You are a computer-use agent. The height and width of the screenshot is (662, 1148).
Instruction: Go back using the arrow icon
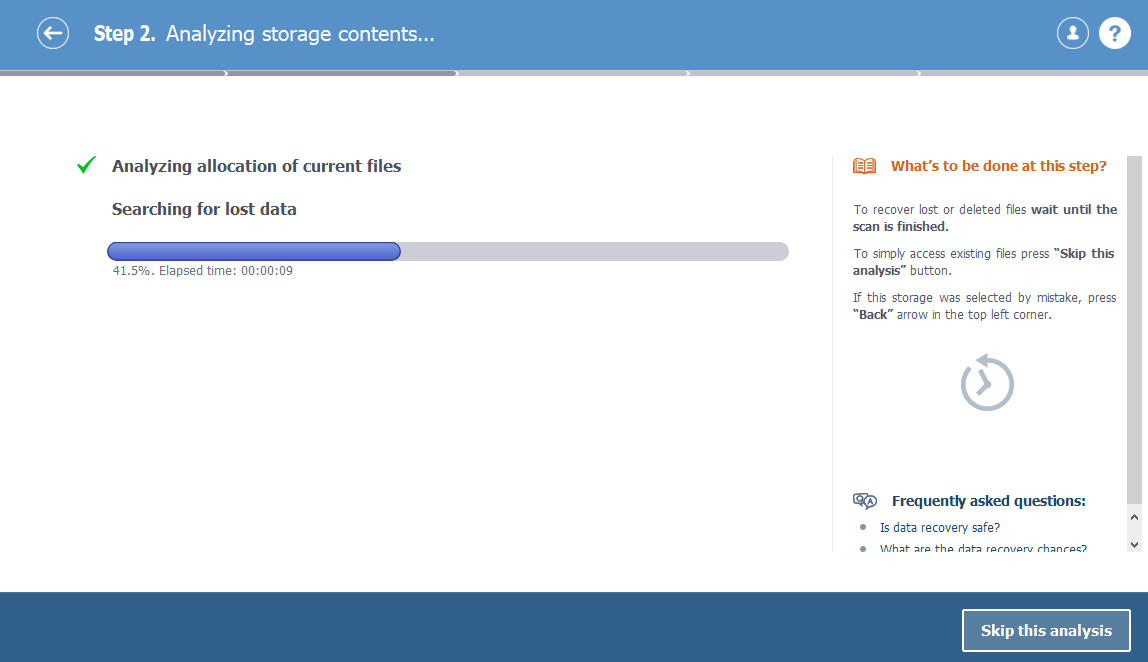tap(53, 33)
